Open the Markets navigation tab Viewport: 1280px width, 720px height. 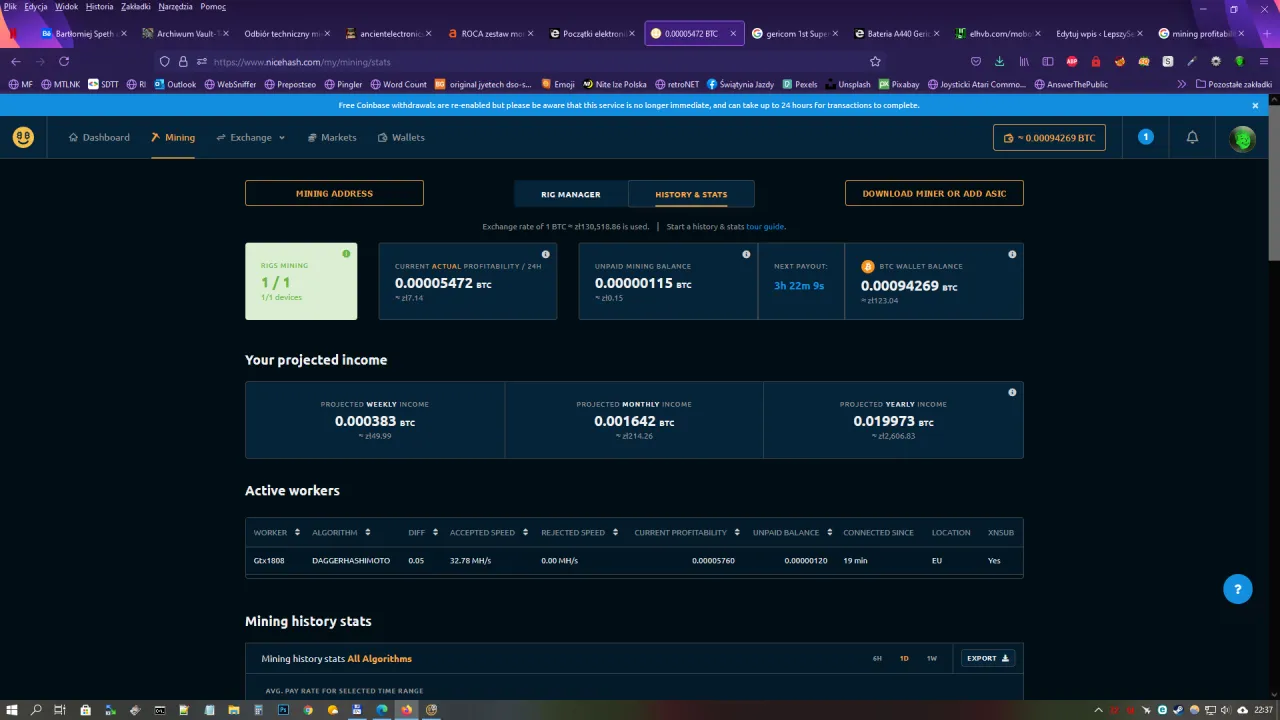tap(332, 138)
